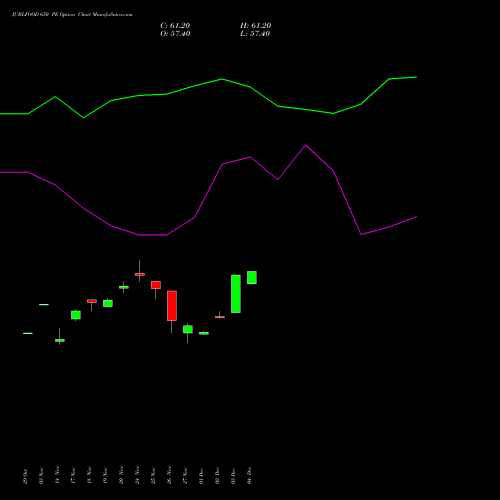This screenshot has width=500, height=500.
Task: Select the red 18 Nov candle
Action: 92,301
